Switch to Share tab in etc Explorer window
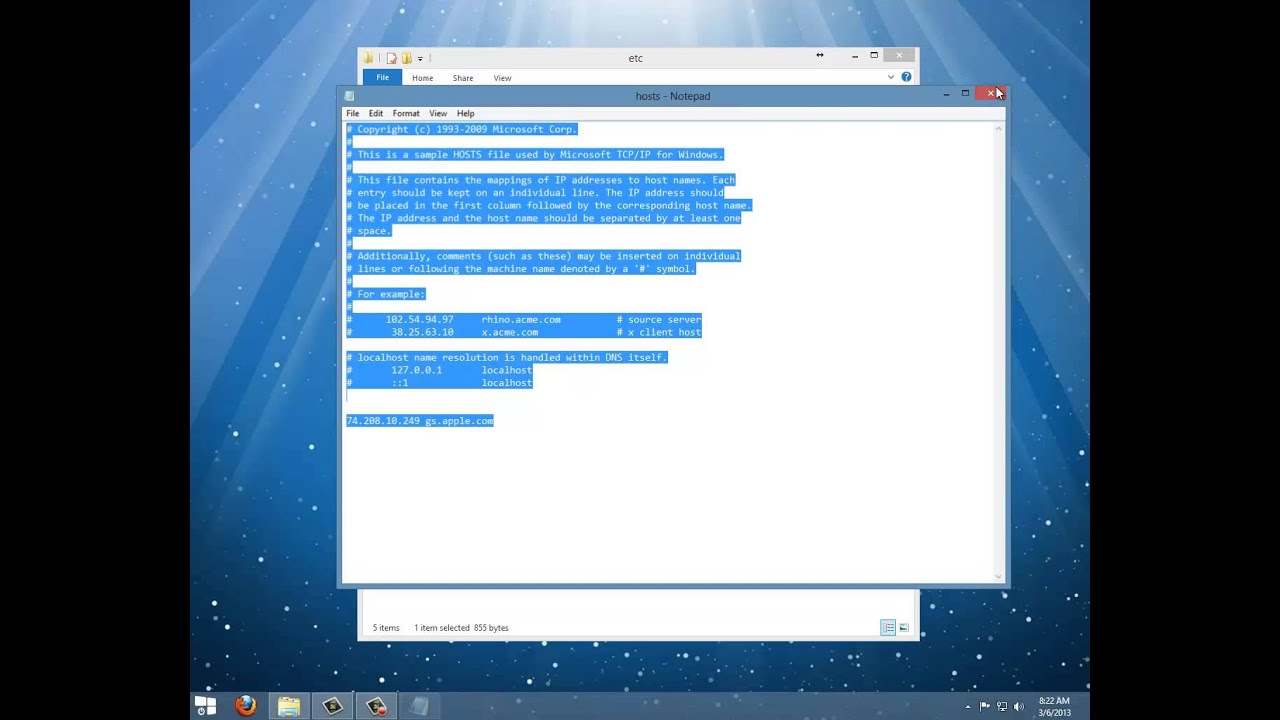 [462, 78]
